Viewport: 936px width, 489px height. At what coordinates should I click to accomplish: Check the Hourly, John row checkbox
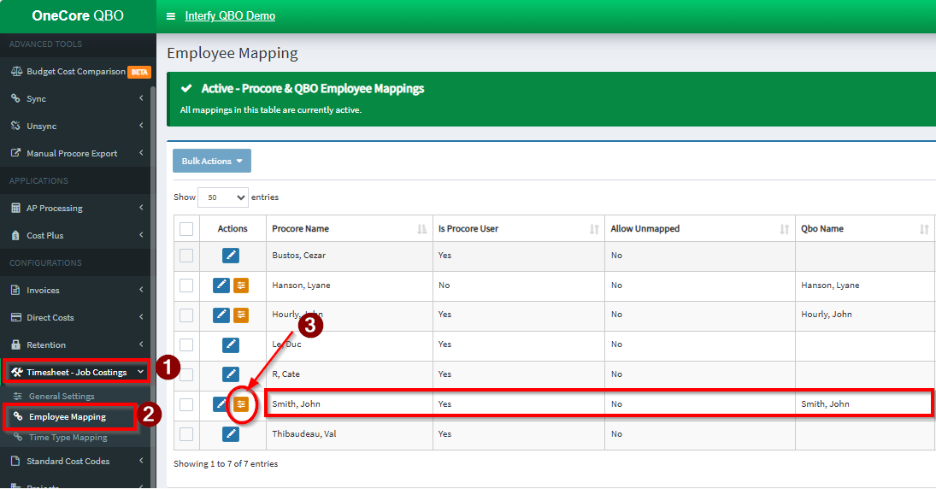(x=186, y=315)
